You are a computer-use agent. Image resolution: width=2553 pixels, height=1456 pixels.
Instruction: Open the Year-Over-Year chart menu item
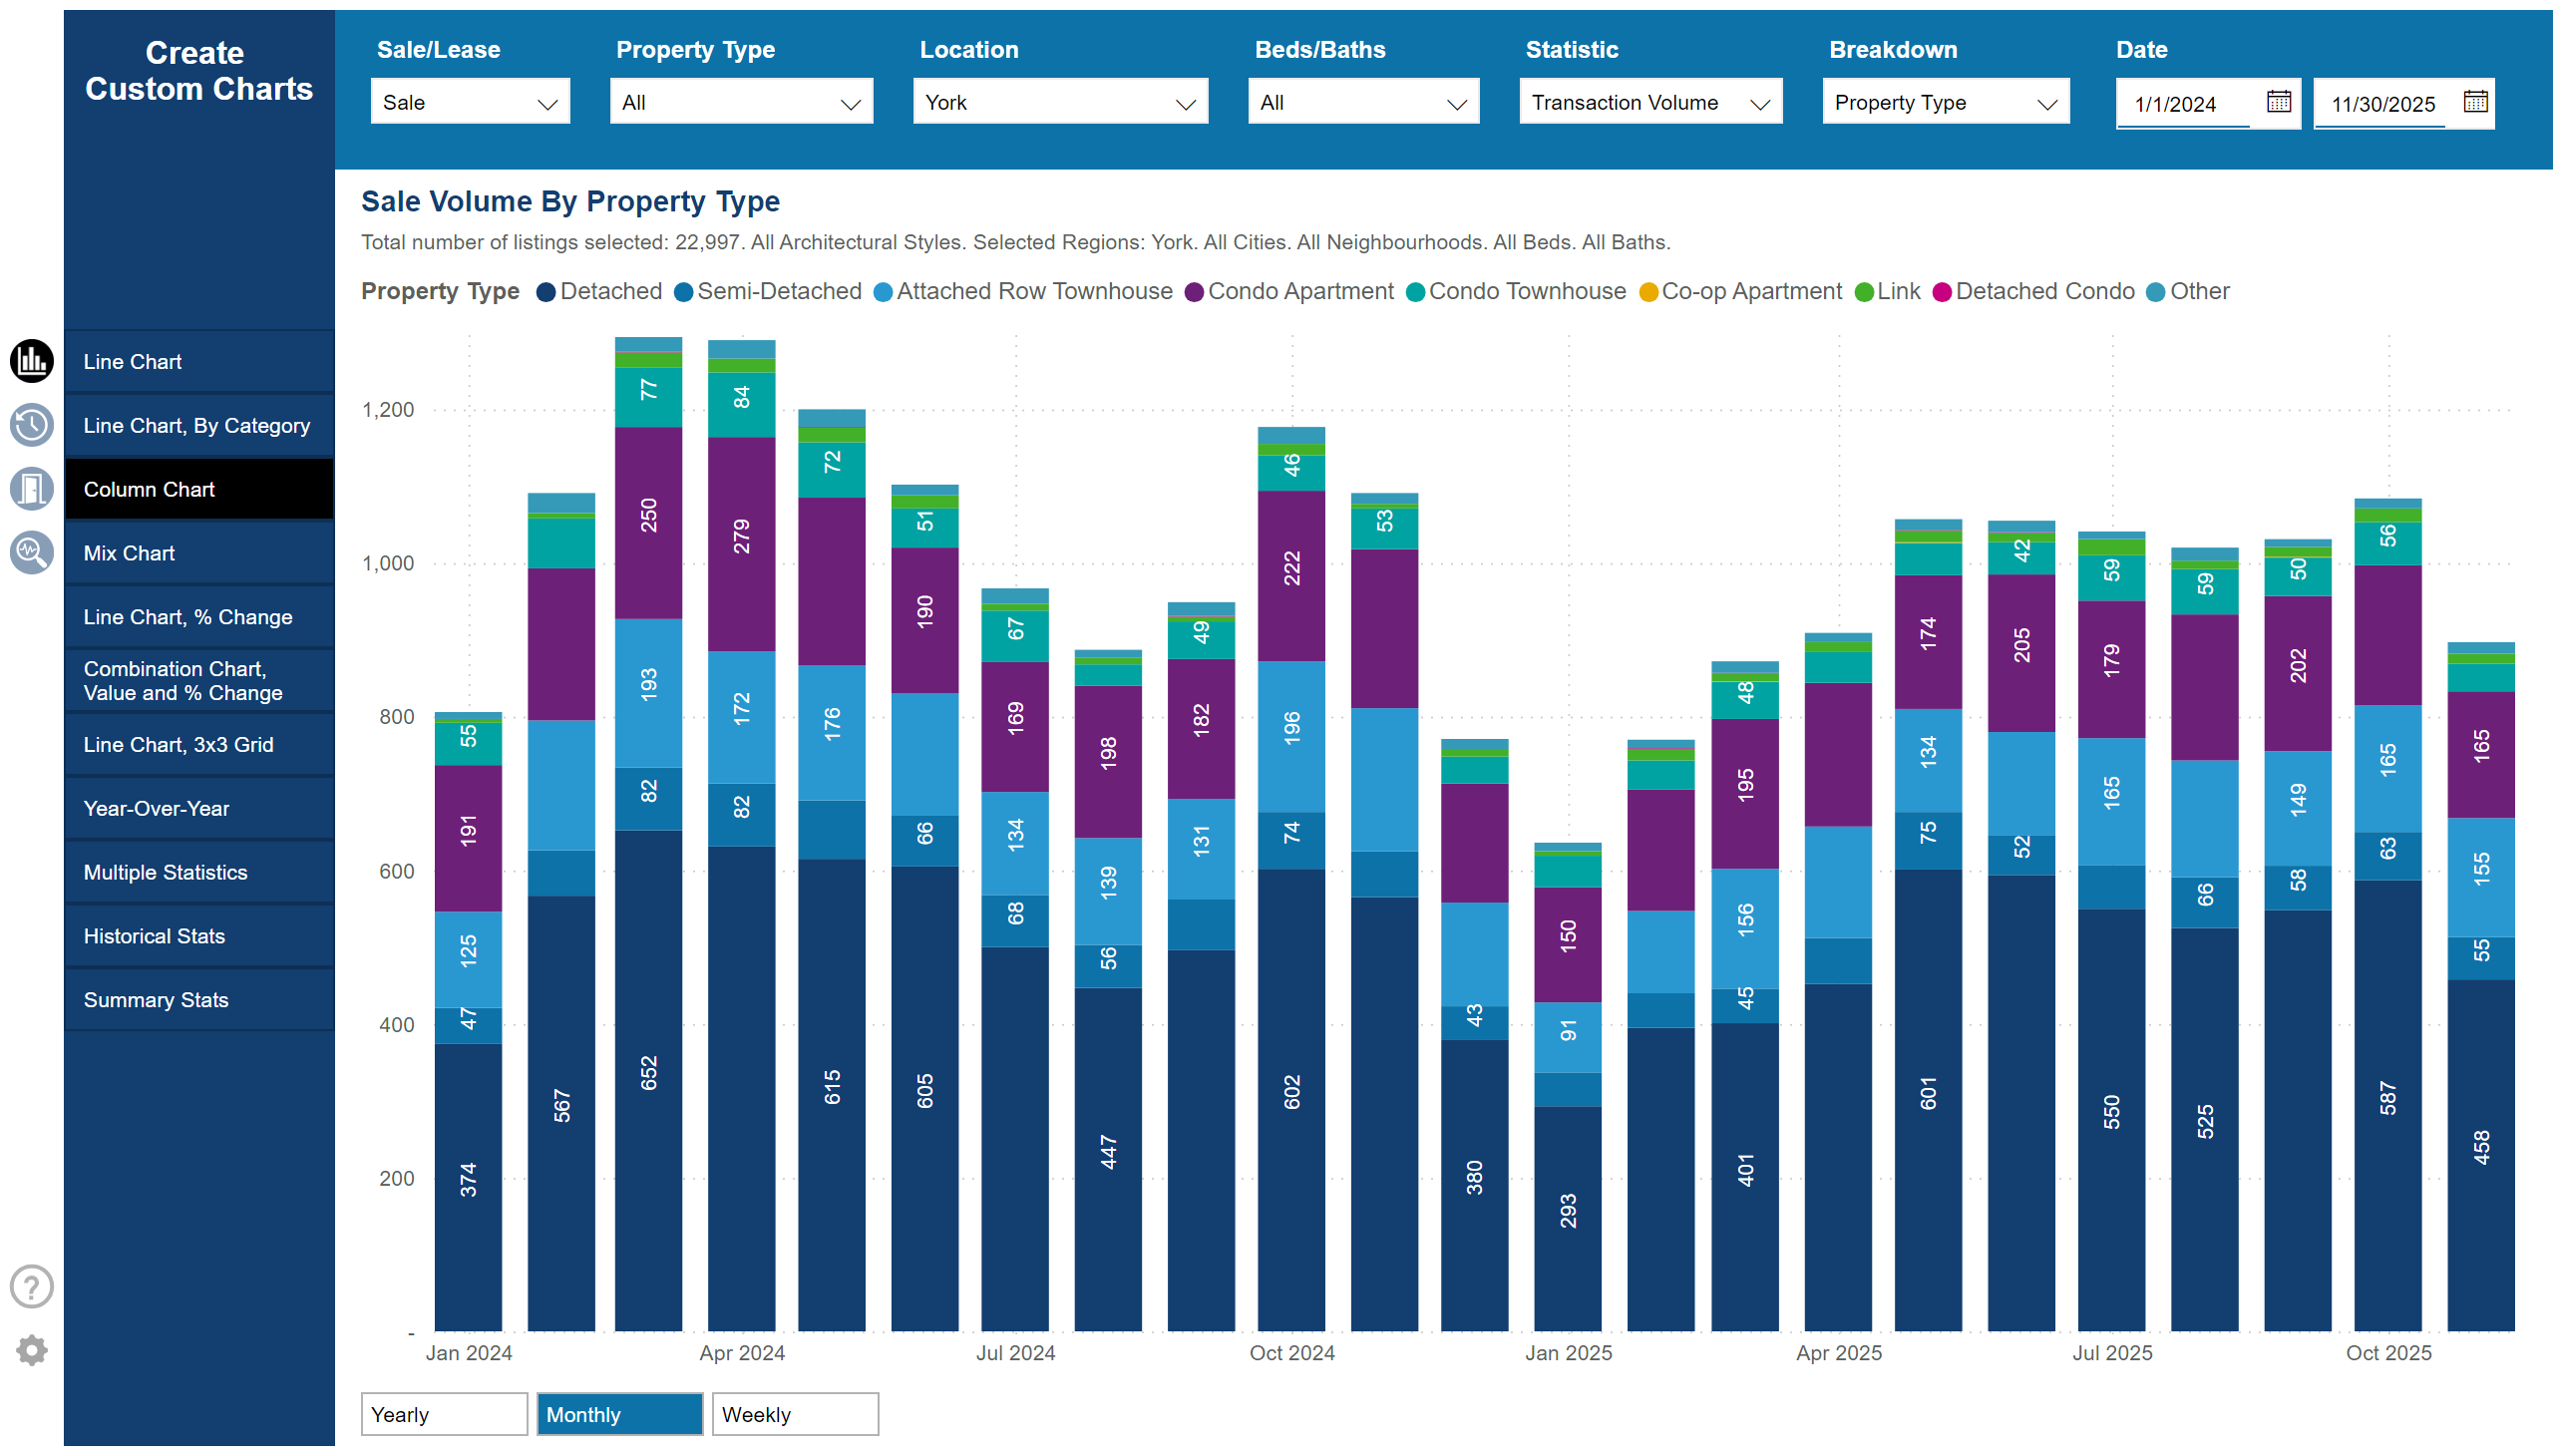point(198,808)
